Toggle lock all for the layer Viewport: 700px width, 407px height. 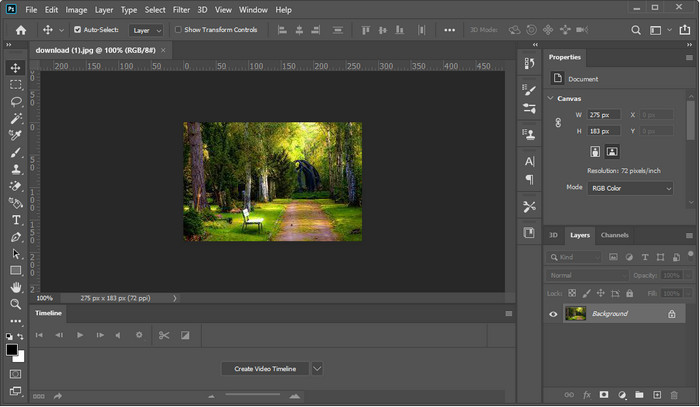tap(629, 294)
